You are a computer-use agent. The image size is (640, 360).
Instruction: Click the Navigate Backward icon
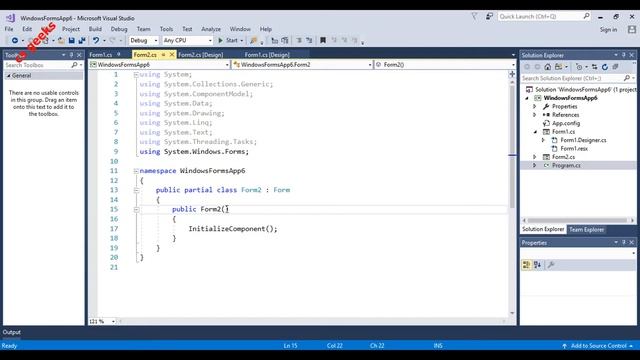point(15,40)
